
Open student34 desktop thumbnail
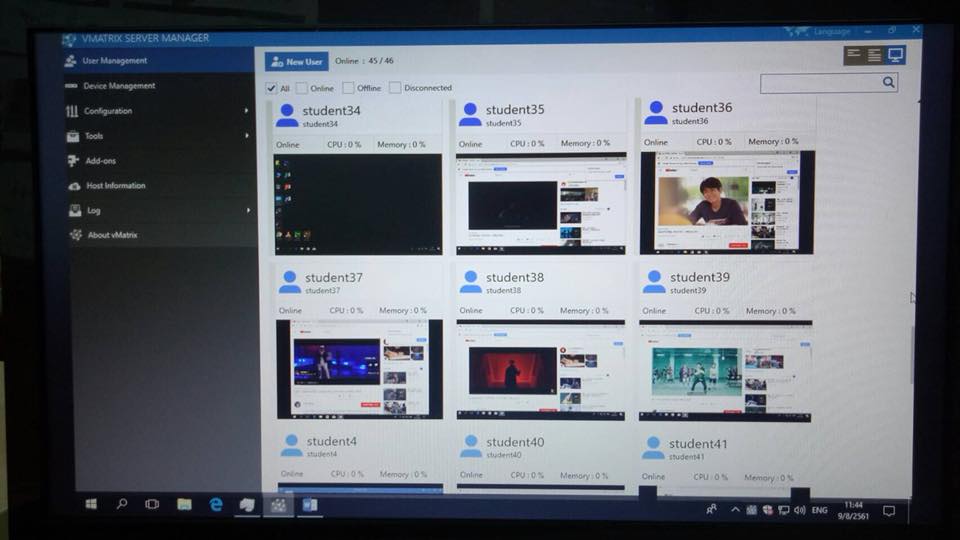(358, 204)
